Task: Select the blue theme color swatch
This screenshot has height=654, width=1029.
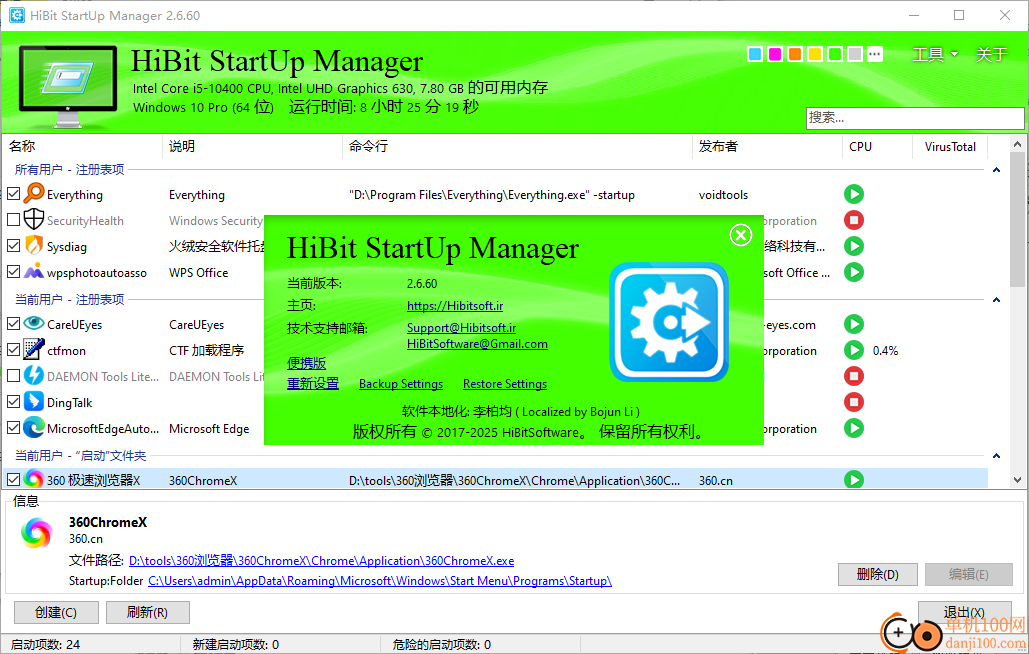Action: (755, 54)
